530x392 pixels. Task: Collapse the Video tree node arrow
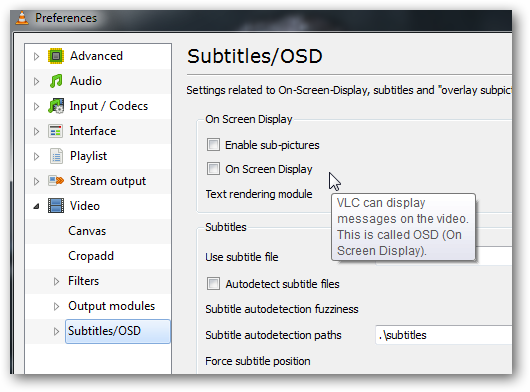click(37, 206)
